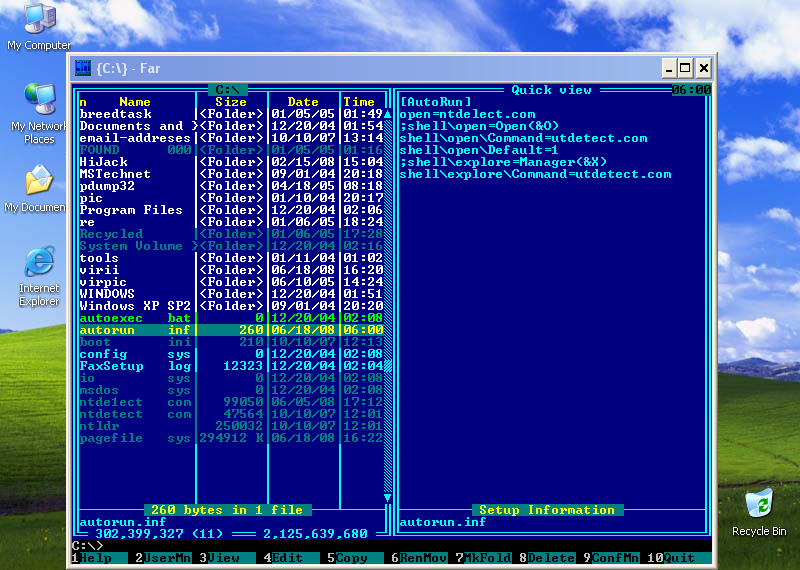Select the pagefile sys file
This screenshot has width=800, height=570.
click(x=231, y=438)
